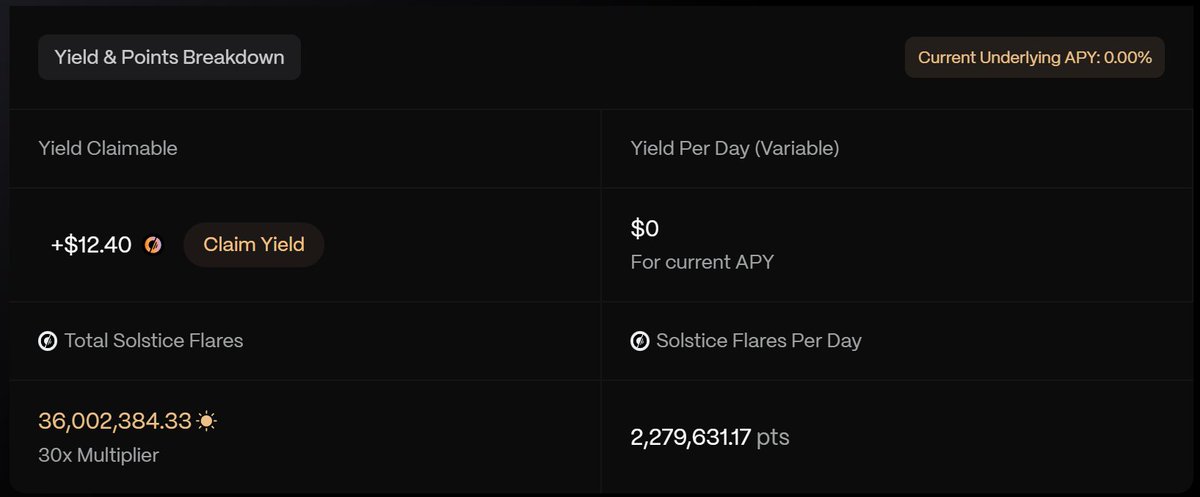Click the $0 yield per day value
This screenshot has height=497, width=1200.
click(645, 228)
